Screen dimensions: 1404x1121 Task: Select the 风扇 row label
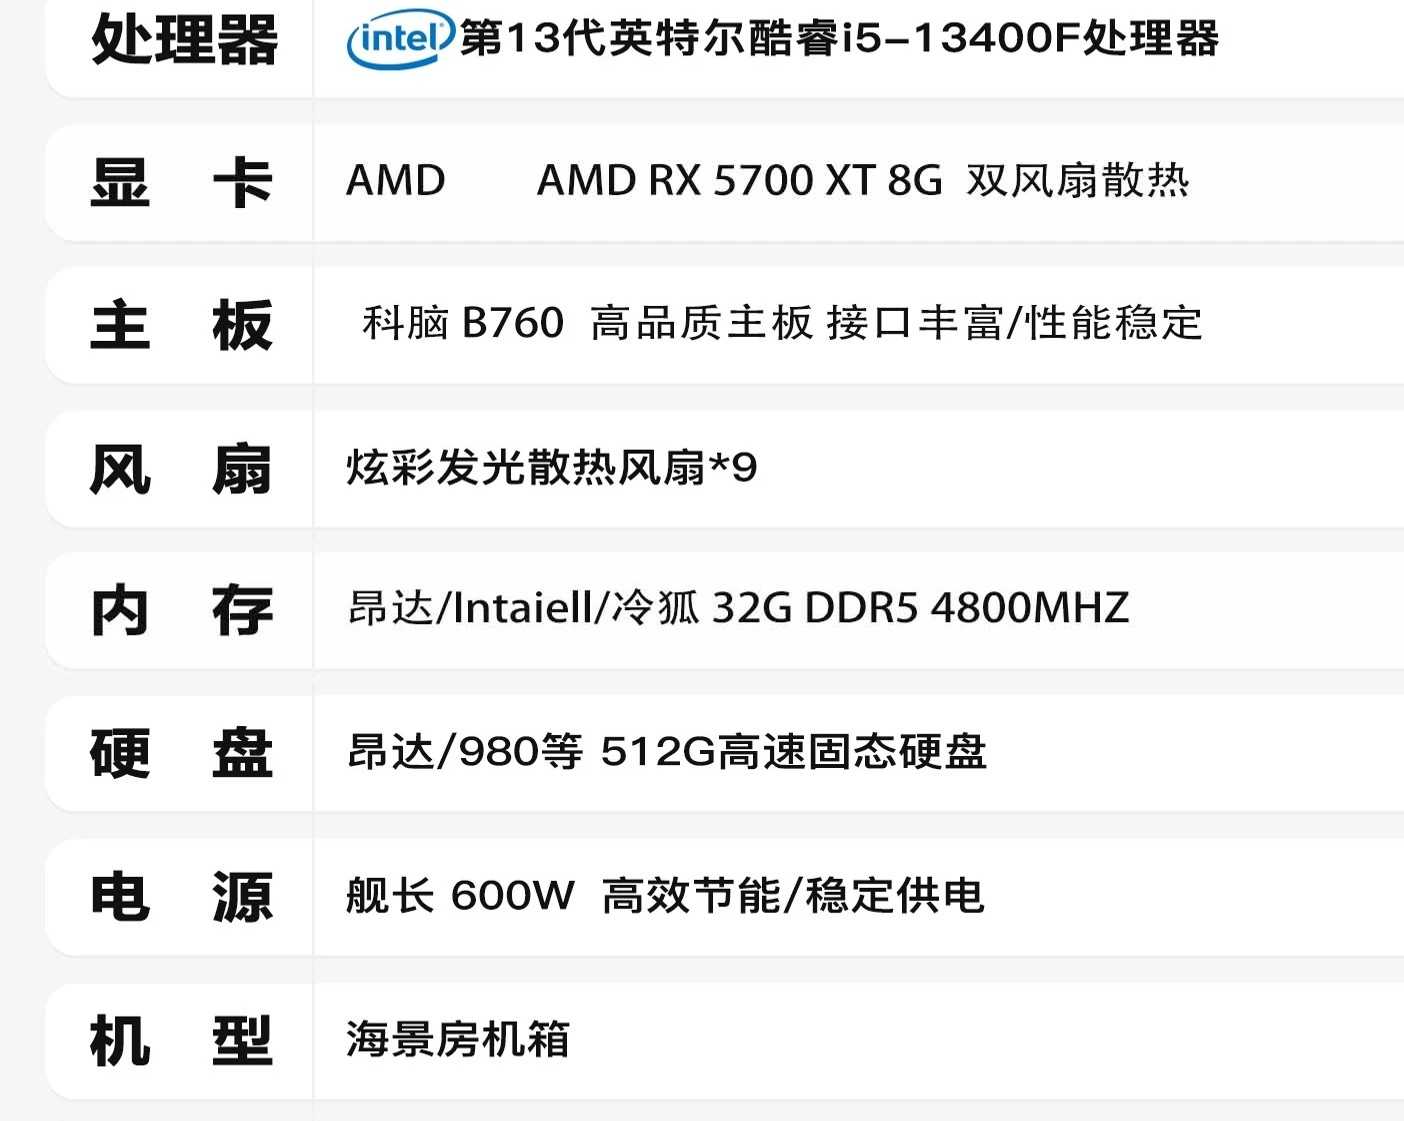click(x=181, y=469)
